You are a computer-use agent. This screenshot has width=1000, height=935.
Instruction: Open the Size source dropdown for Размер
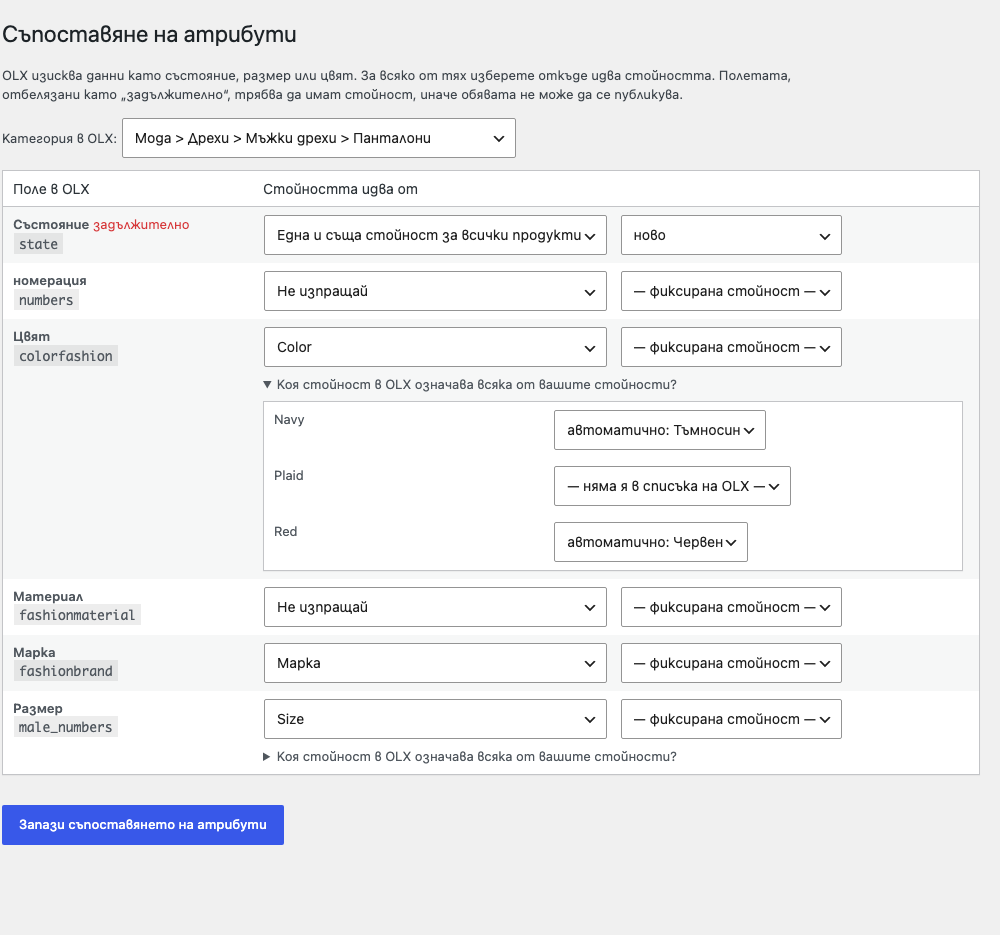pyautogui.click(x=435, y=719)
